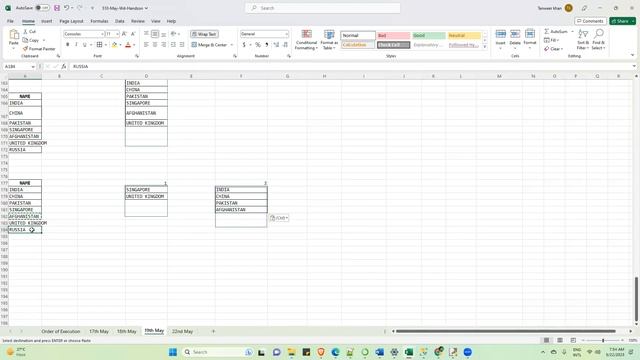Align cell text to the right
Screen dimensions: 640x360
tap(164, 44)
